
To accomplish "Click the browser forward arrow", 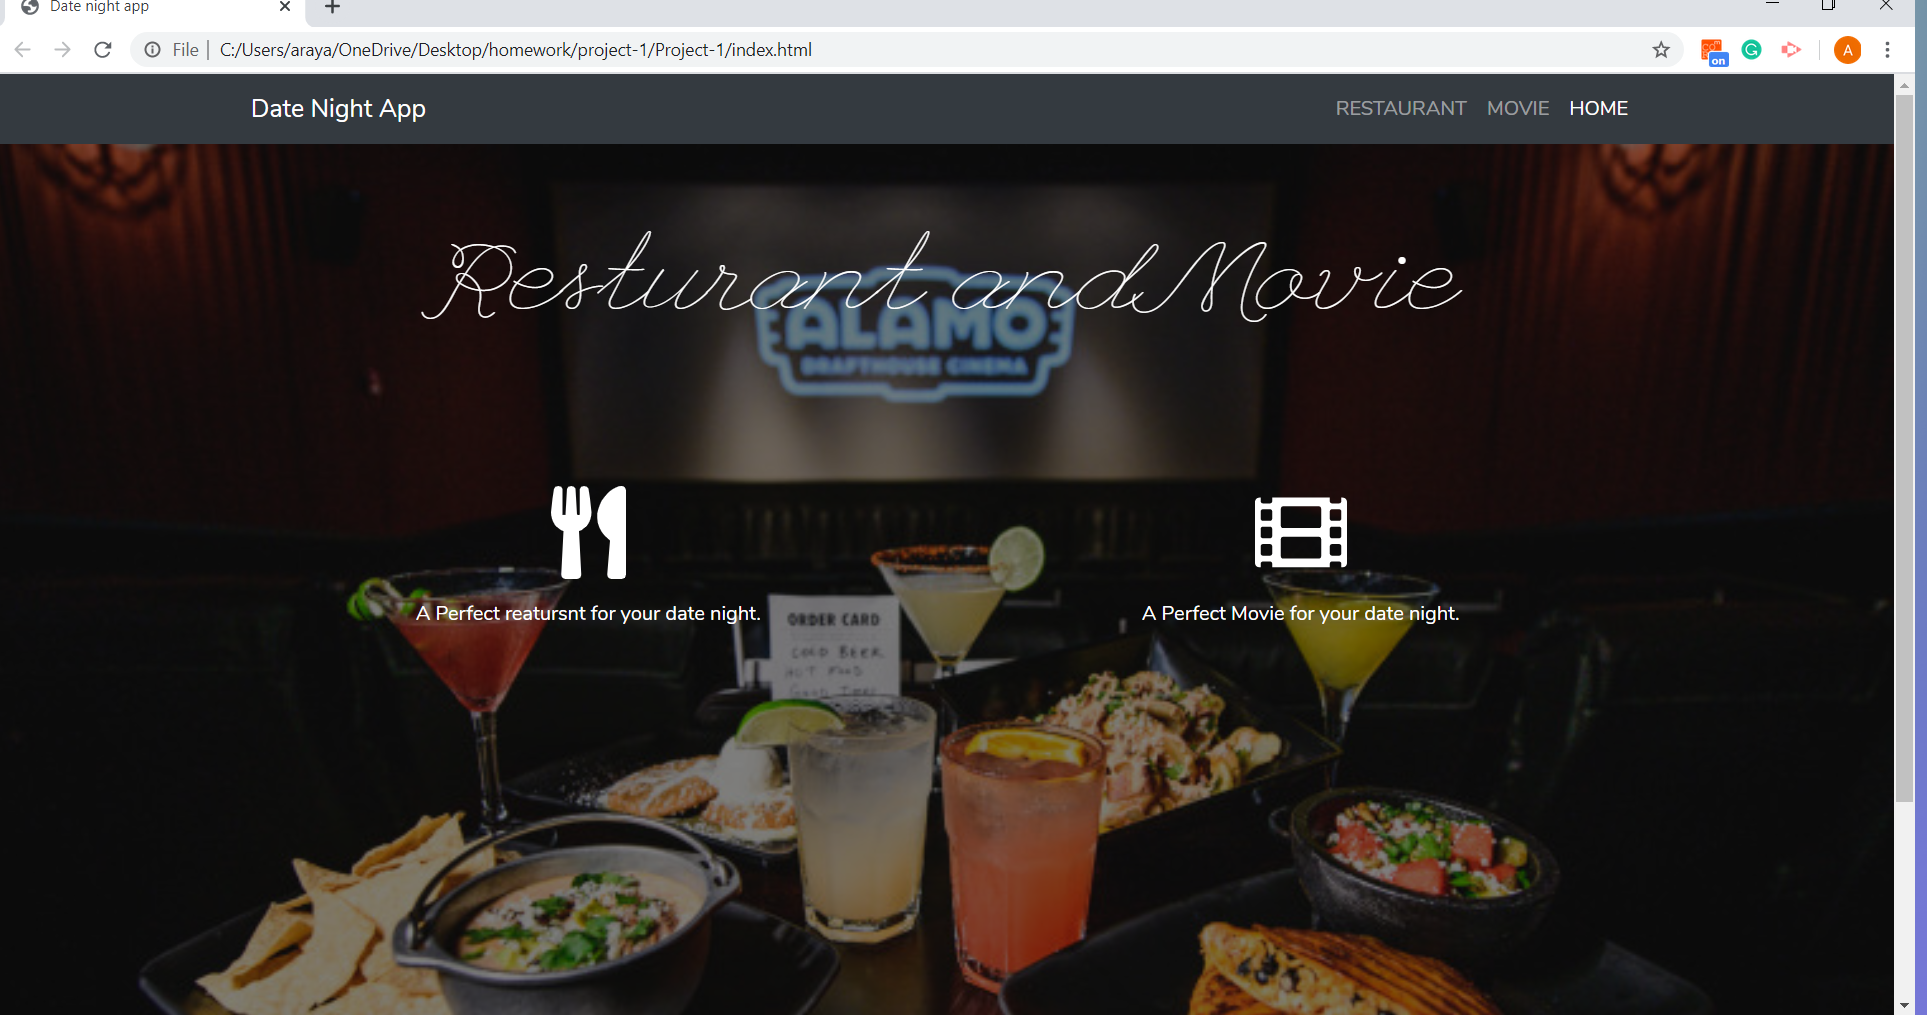I will pos(62,50).
